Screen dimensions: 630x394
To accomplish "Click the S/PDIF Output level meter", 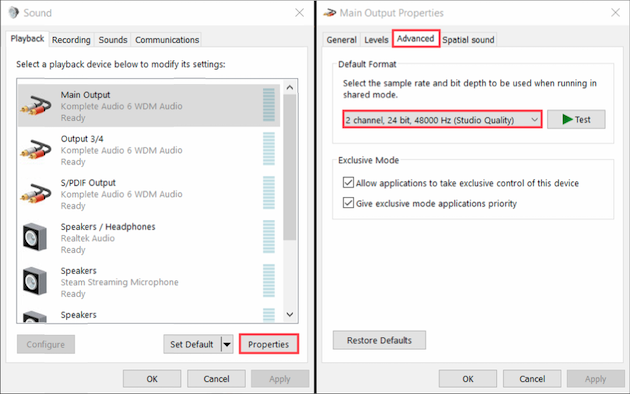I will [x=269, y=193].
